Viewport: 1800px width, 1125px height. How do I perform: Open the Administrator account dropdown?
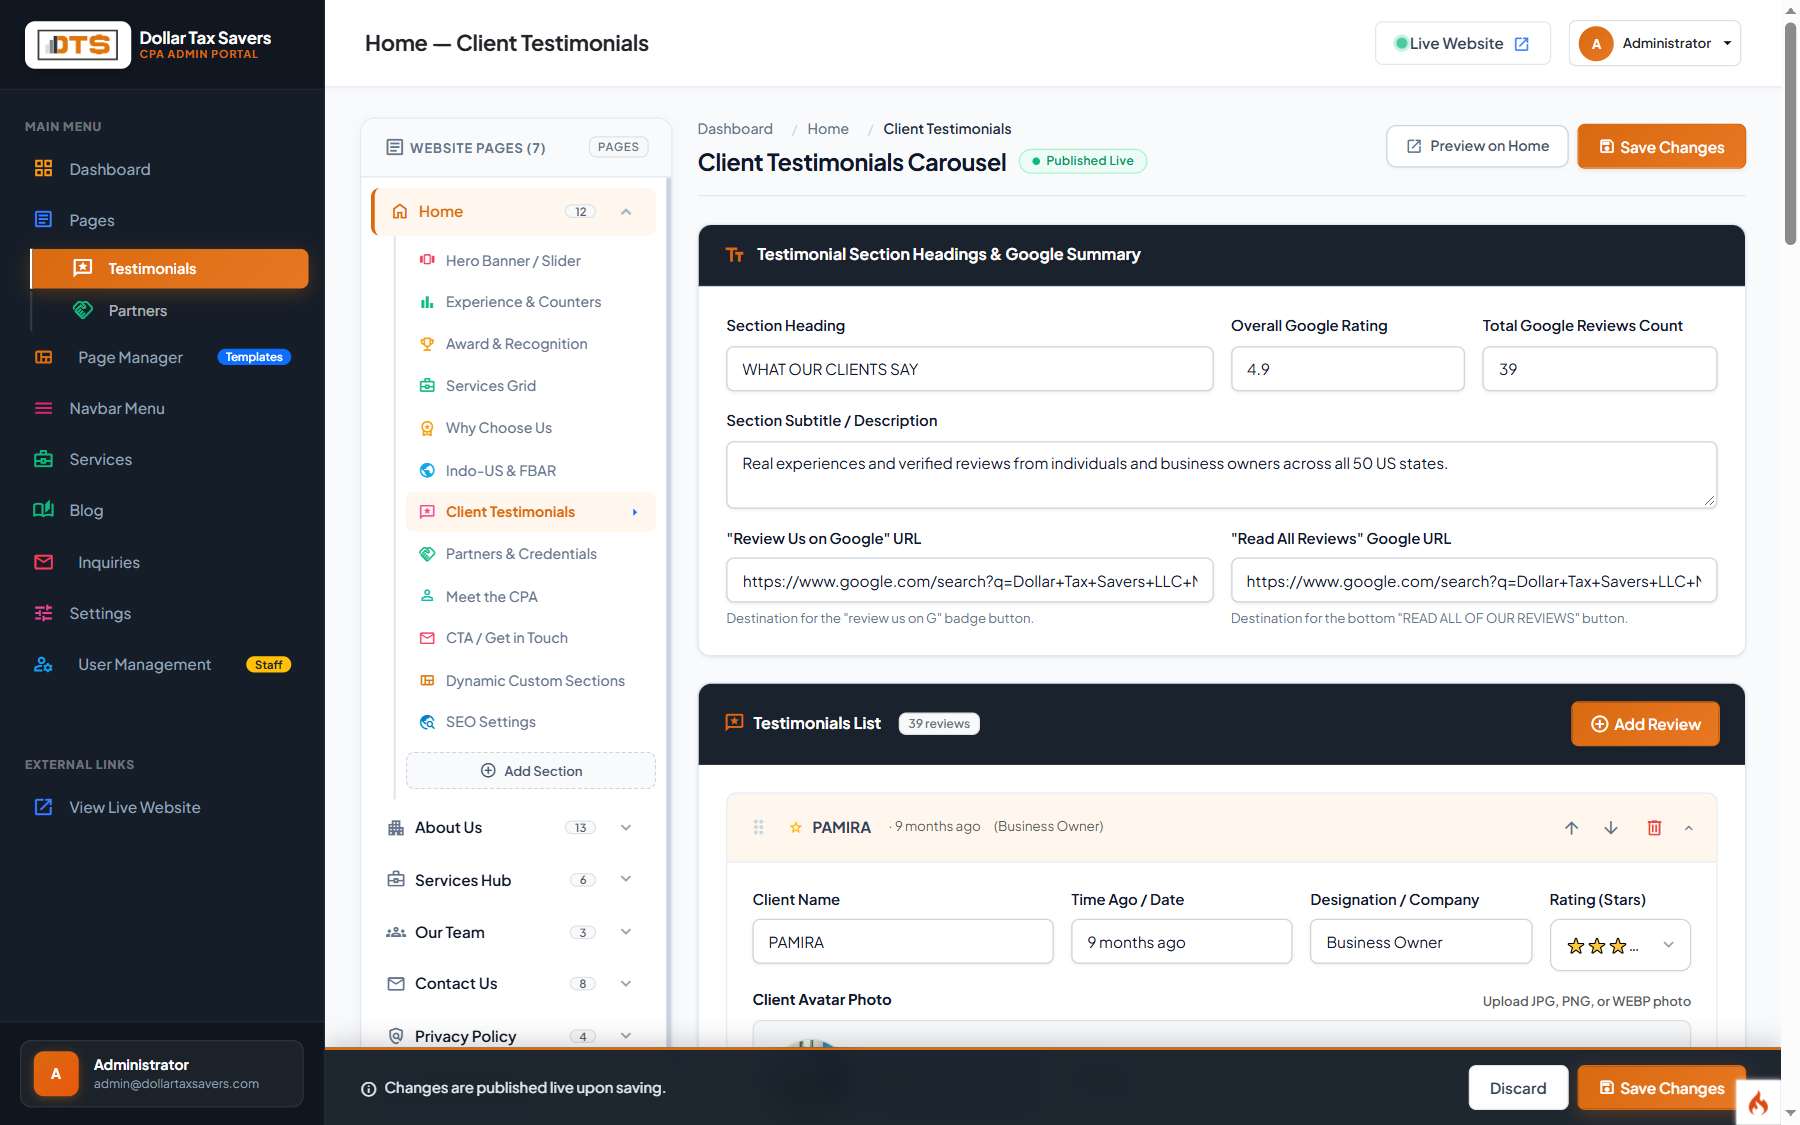pos(1655,44)
